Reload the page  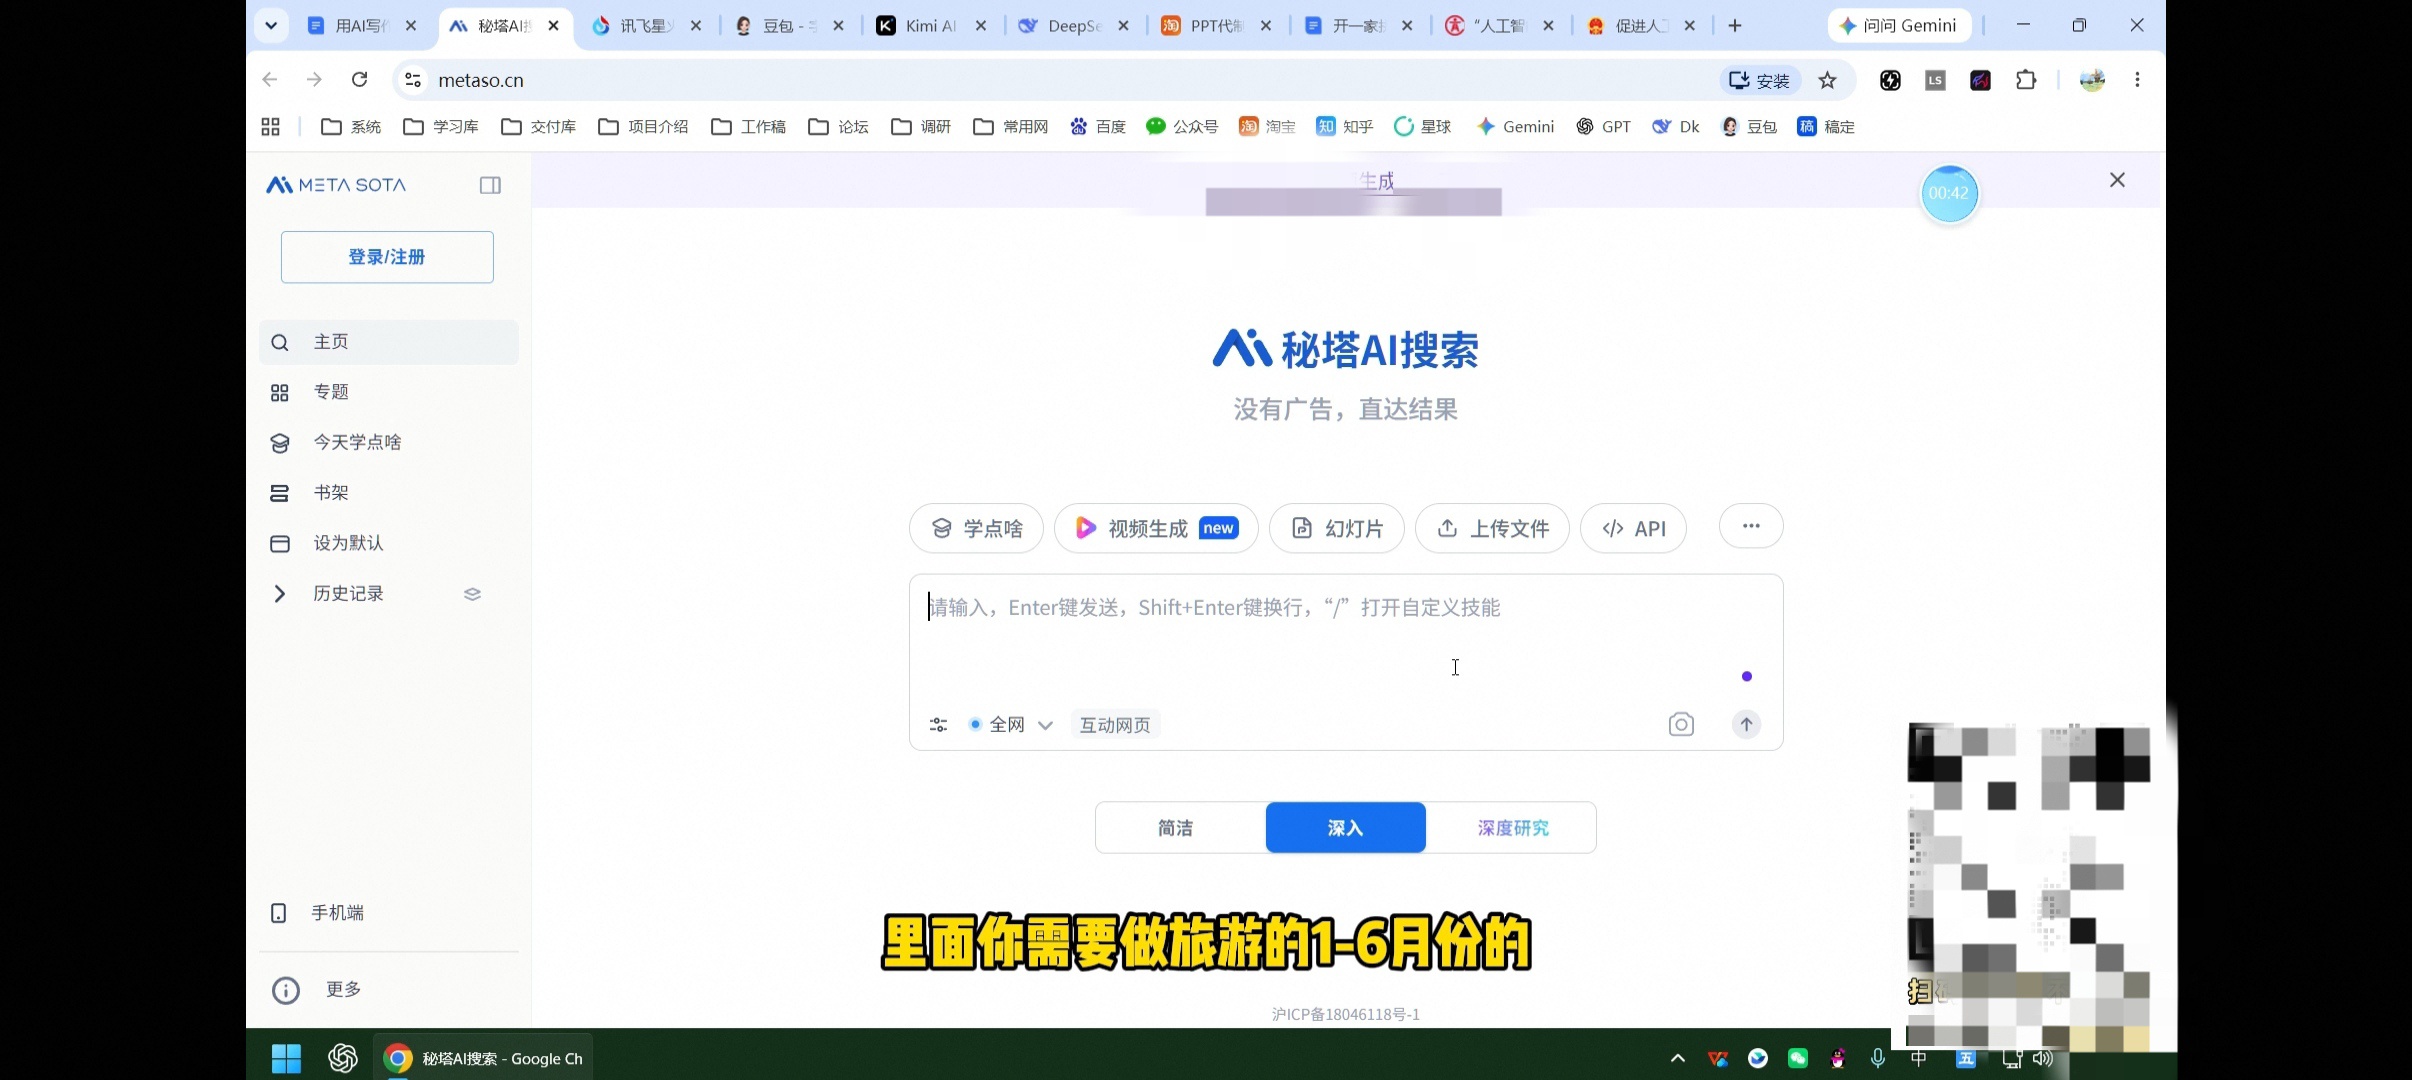point(360,80)
